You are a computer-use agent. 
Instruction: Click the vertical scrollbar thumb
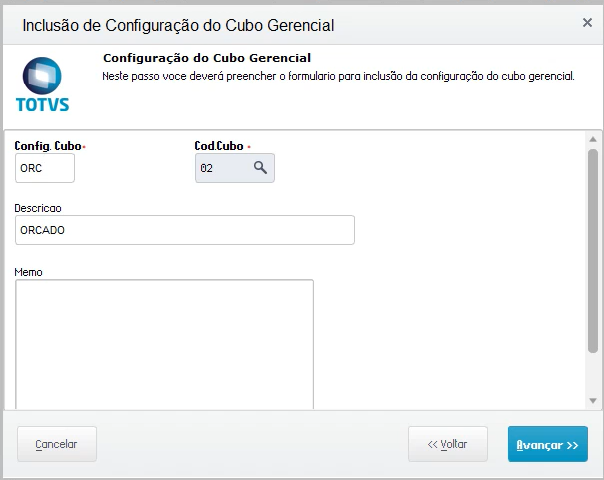point(593,251)
